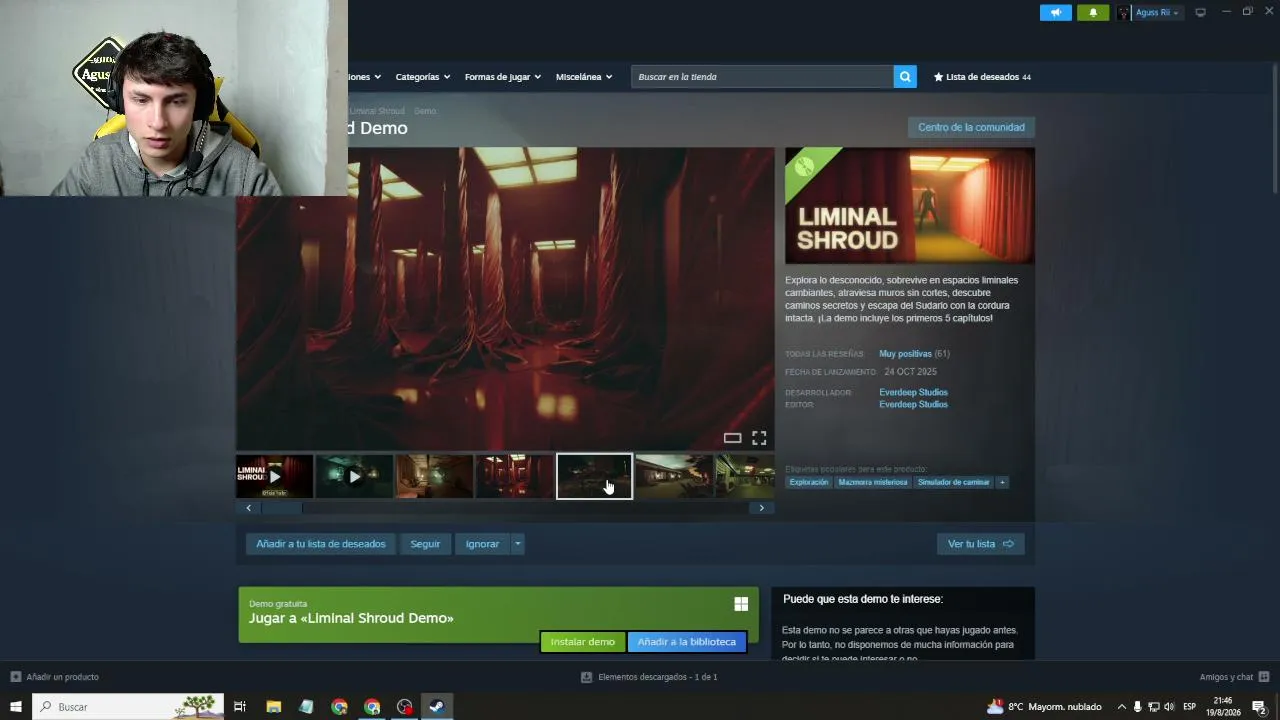
Task: Show hidden system tray icons
Action: pyautogui.click(x=1121, y=707)
